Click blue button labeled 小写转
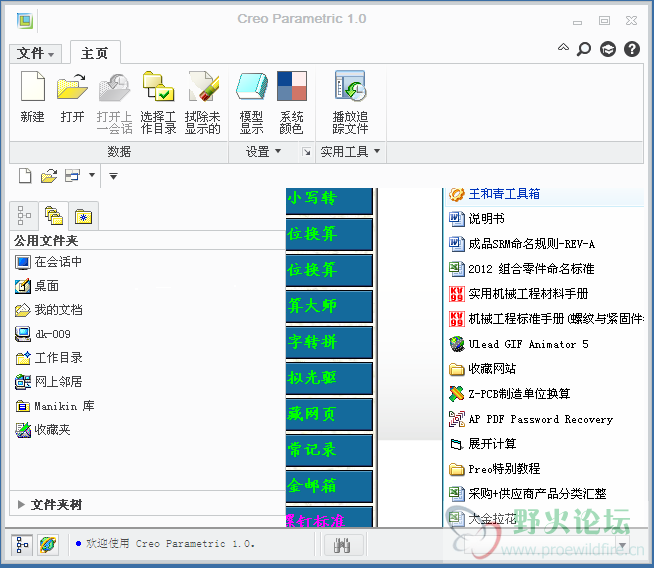 329,201
